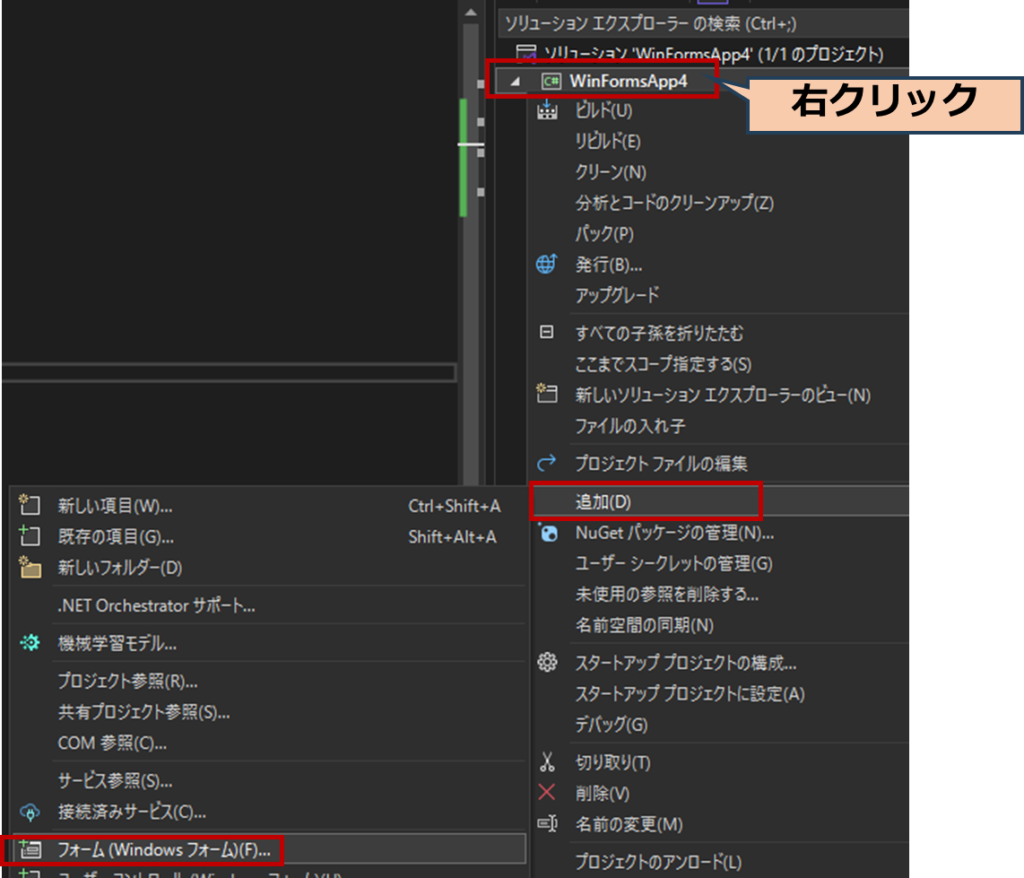Viewport: 1024px width, 878px height.
Task: Click the new folder icon
Action: [x=29, y=566]
